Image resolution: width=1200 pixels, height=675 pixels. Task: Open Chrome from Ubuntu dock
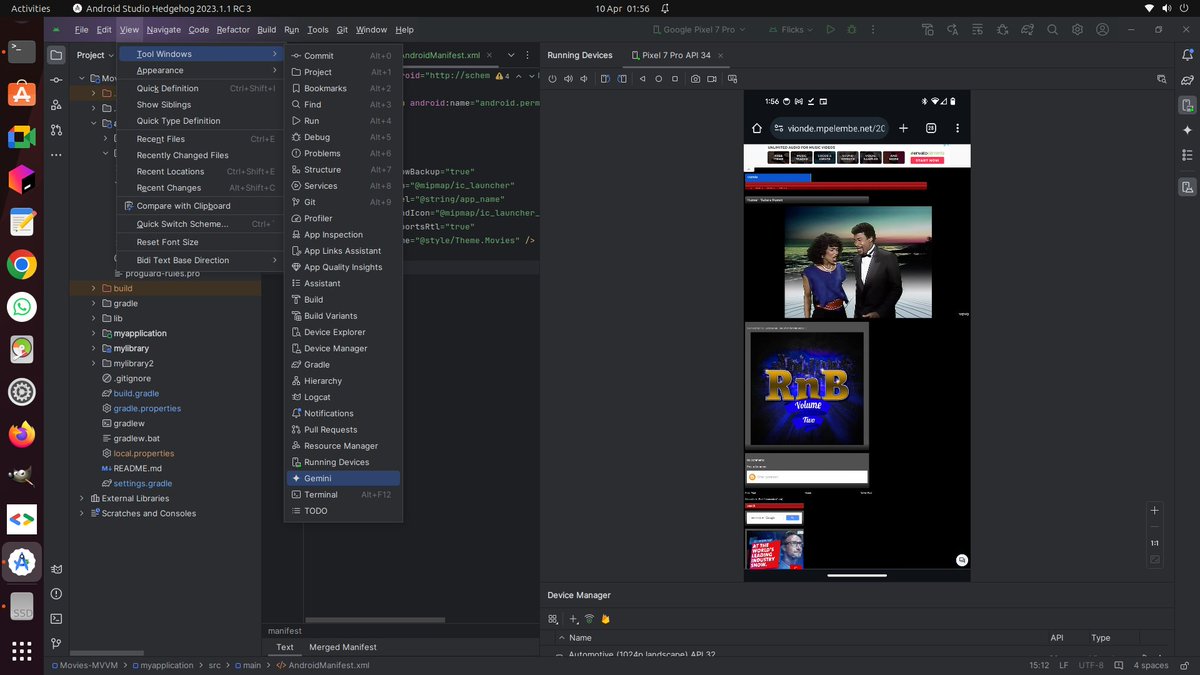(x=22, y=264)
